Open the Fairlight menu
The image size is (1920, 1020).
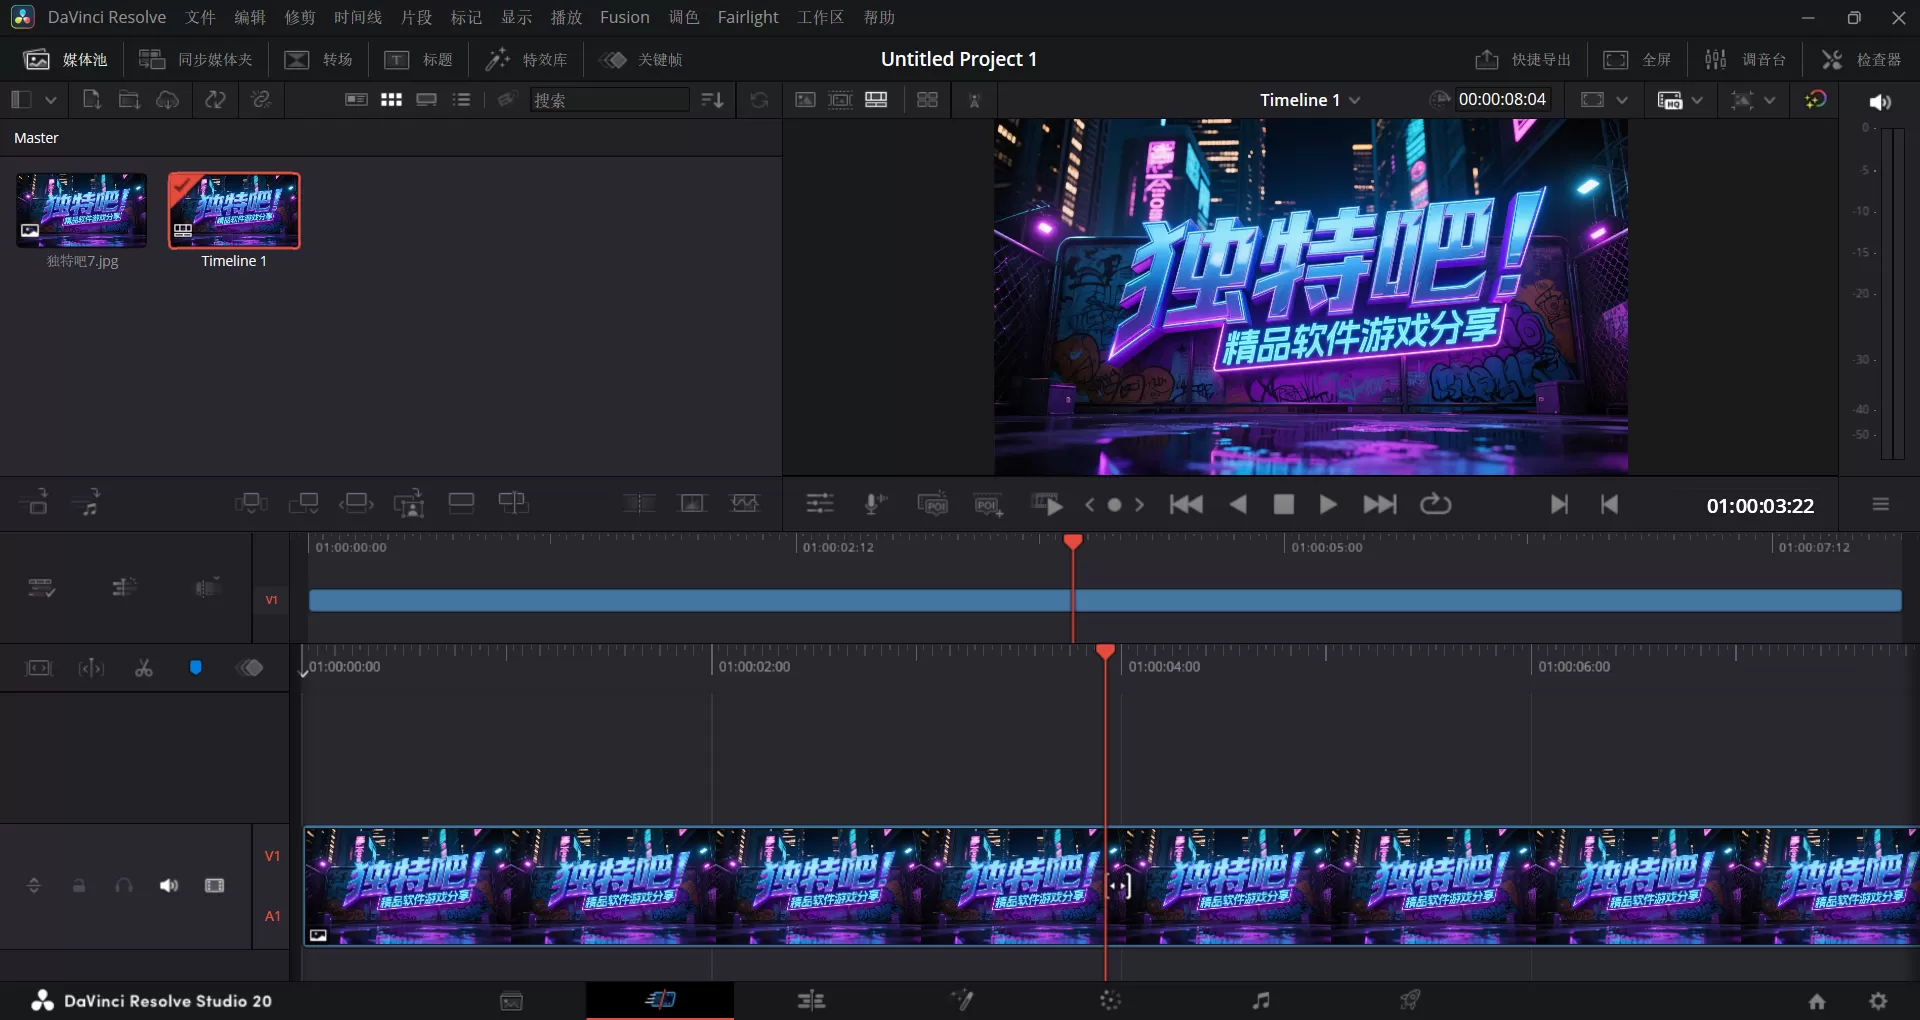pyautogui.click(x=747, y=17)
